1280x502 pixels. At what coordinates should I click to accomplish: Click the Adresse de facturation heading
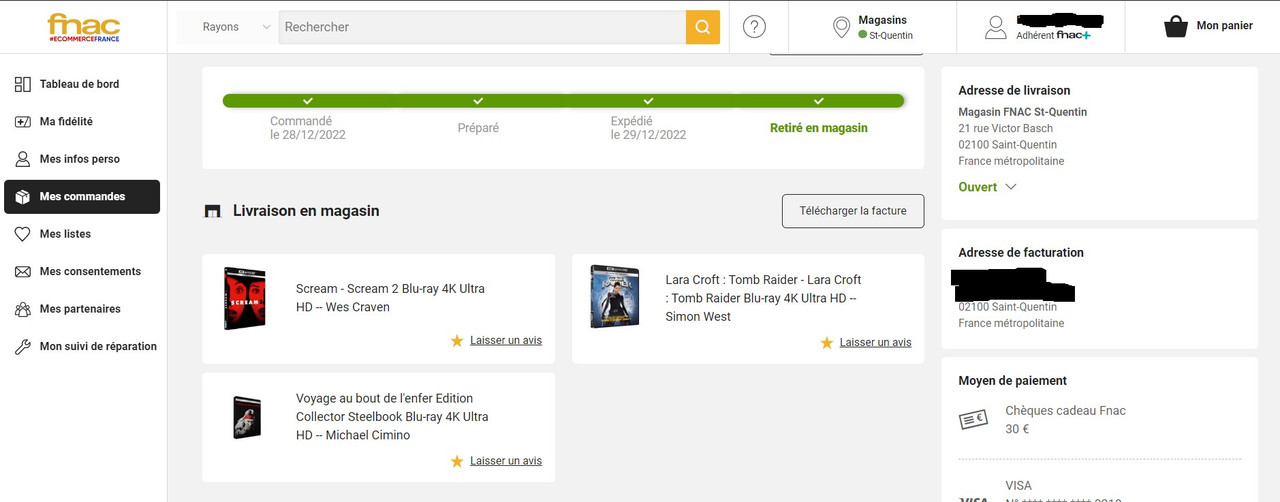(1021, 253)
